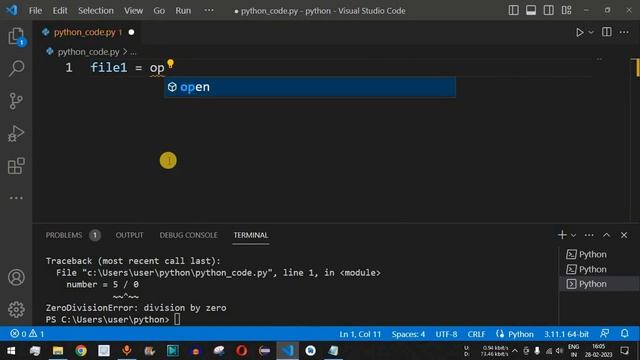640x360 pixels.
Task: Open launch profile dropdown beside plus
Action: pos(573,235)
